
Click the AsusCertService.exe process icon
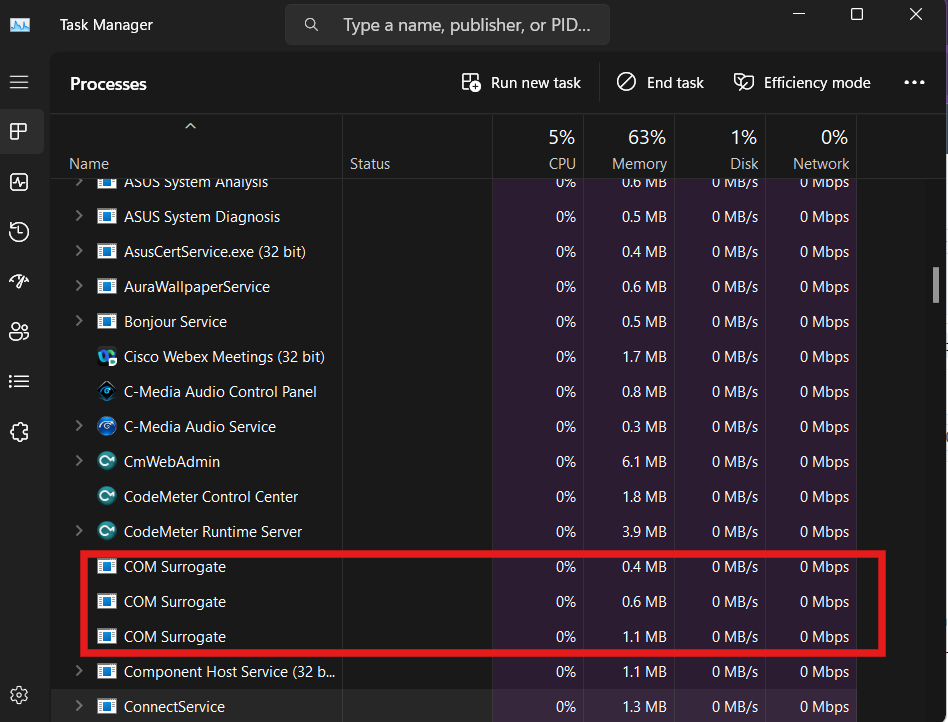pos(107,251)
